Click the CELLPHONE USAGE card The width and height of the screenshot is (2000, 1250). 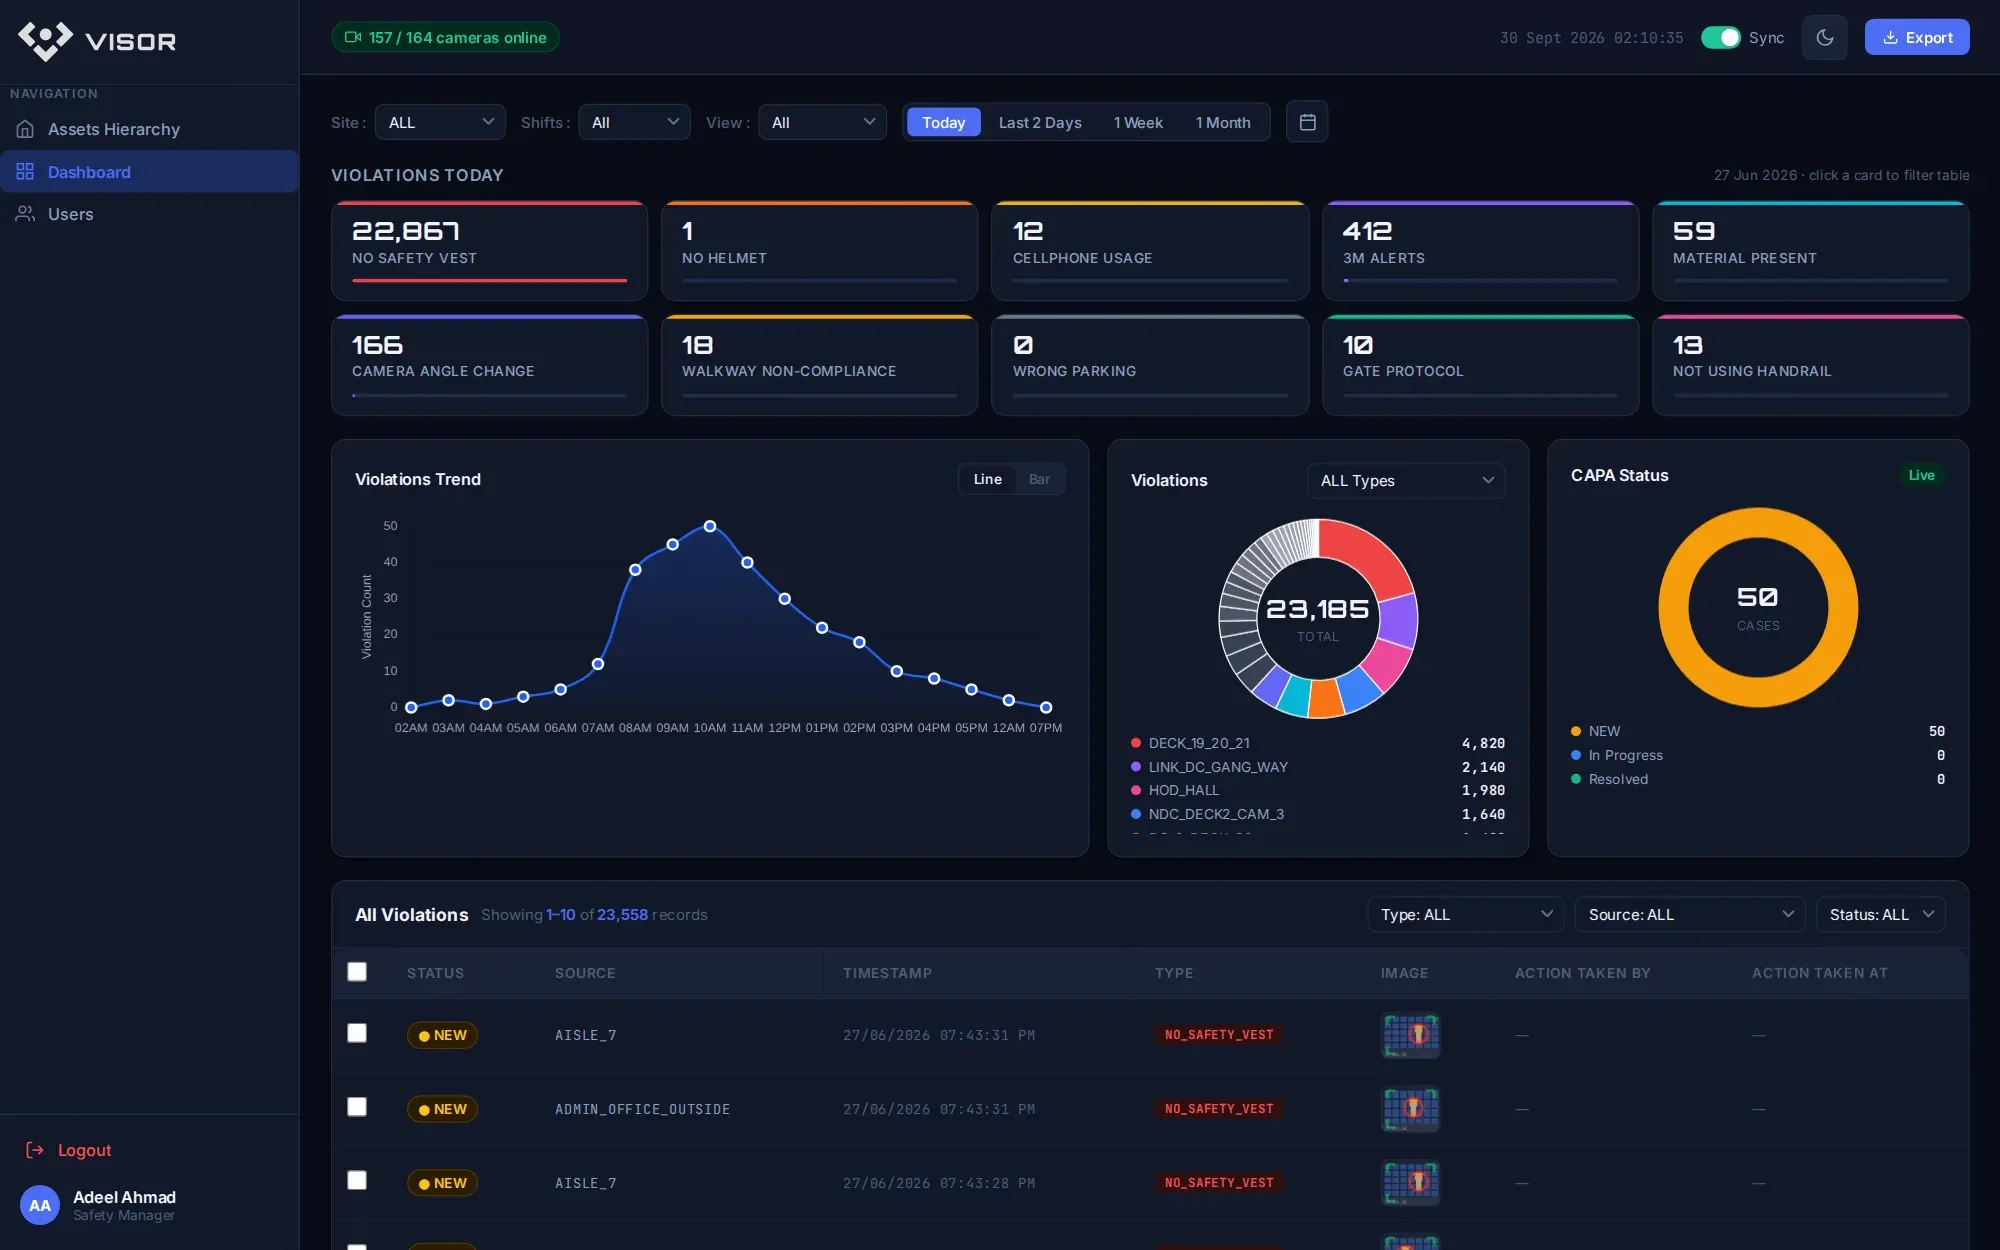click(1150, 251)
